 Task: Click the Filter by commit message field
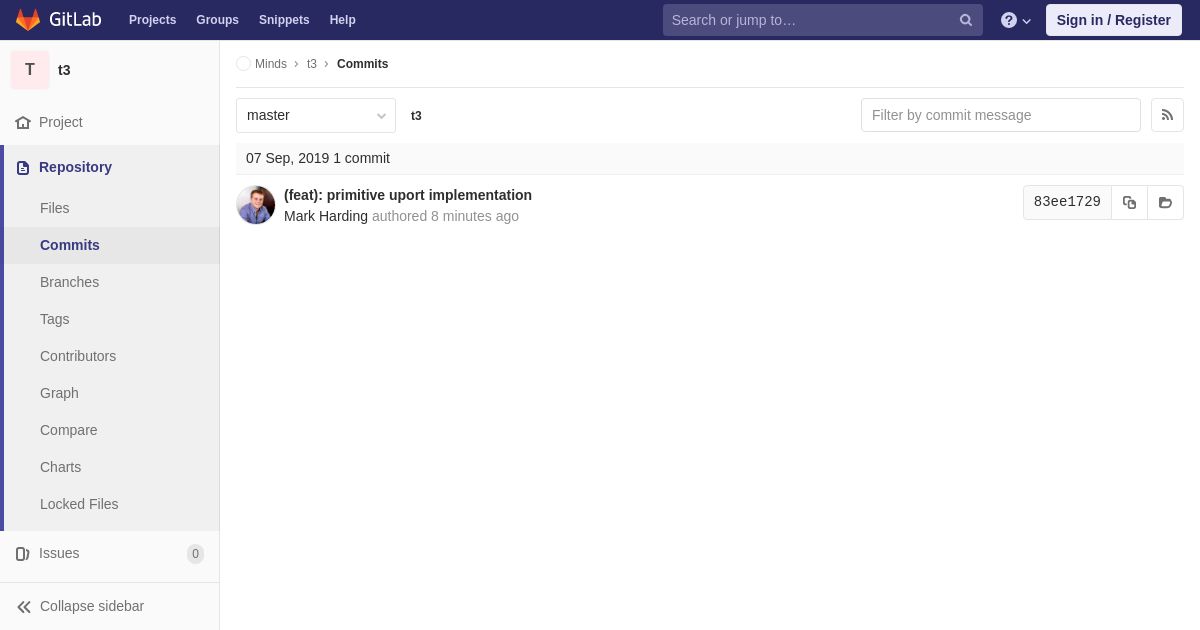point(1001,115)
